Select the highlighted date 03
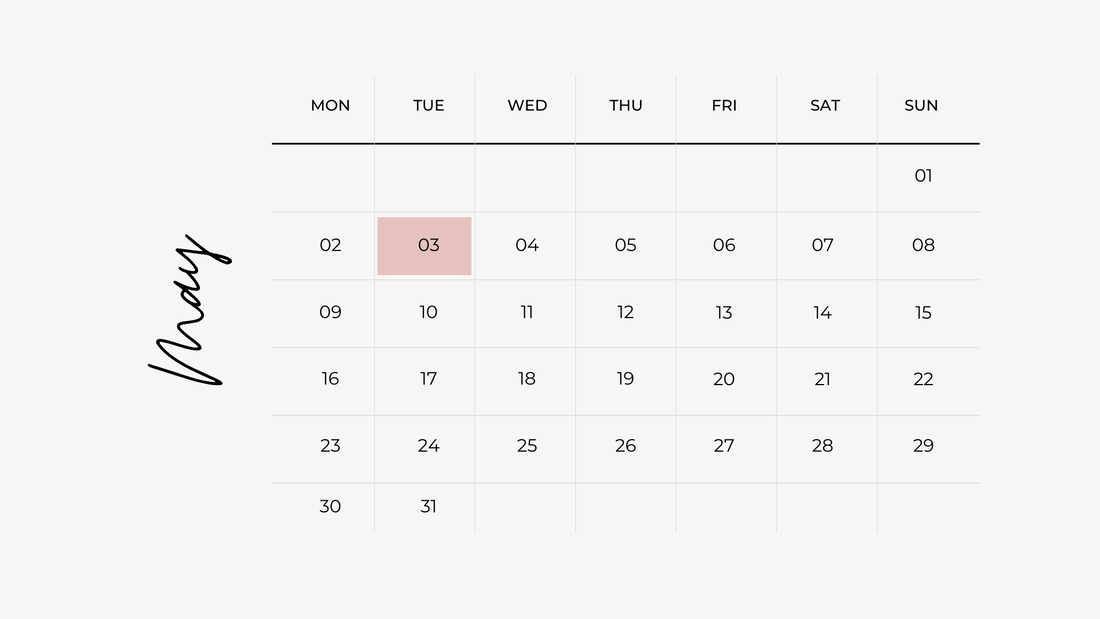 (424, 246)
